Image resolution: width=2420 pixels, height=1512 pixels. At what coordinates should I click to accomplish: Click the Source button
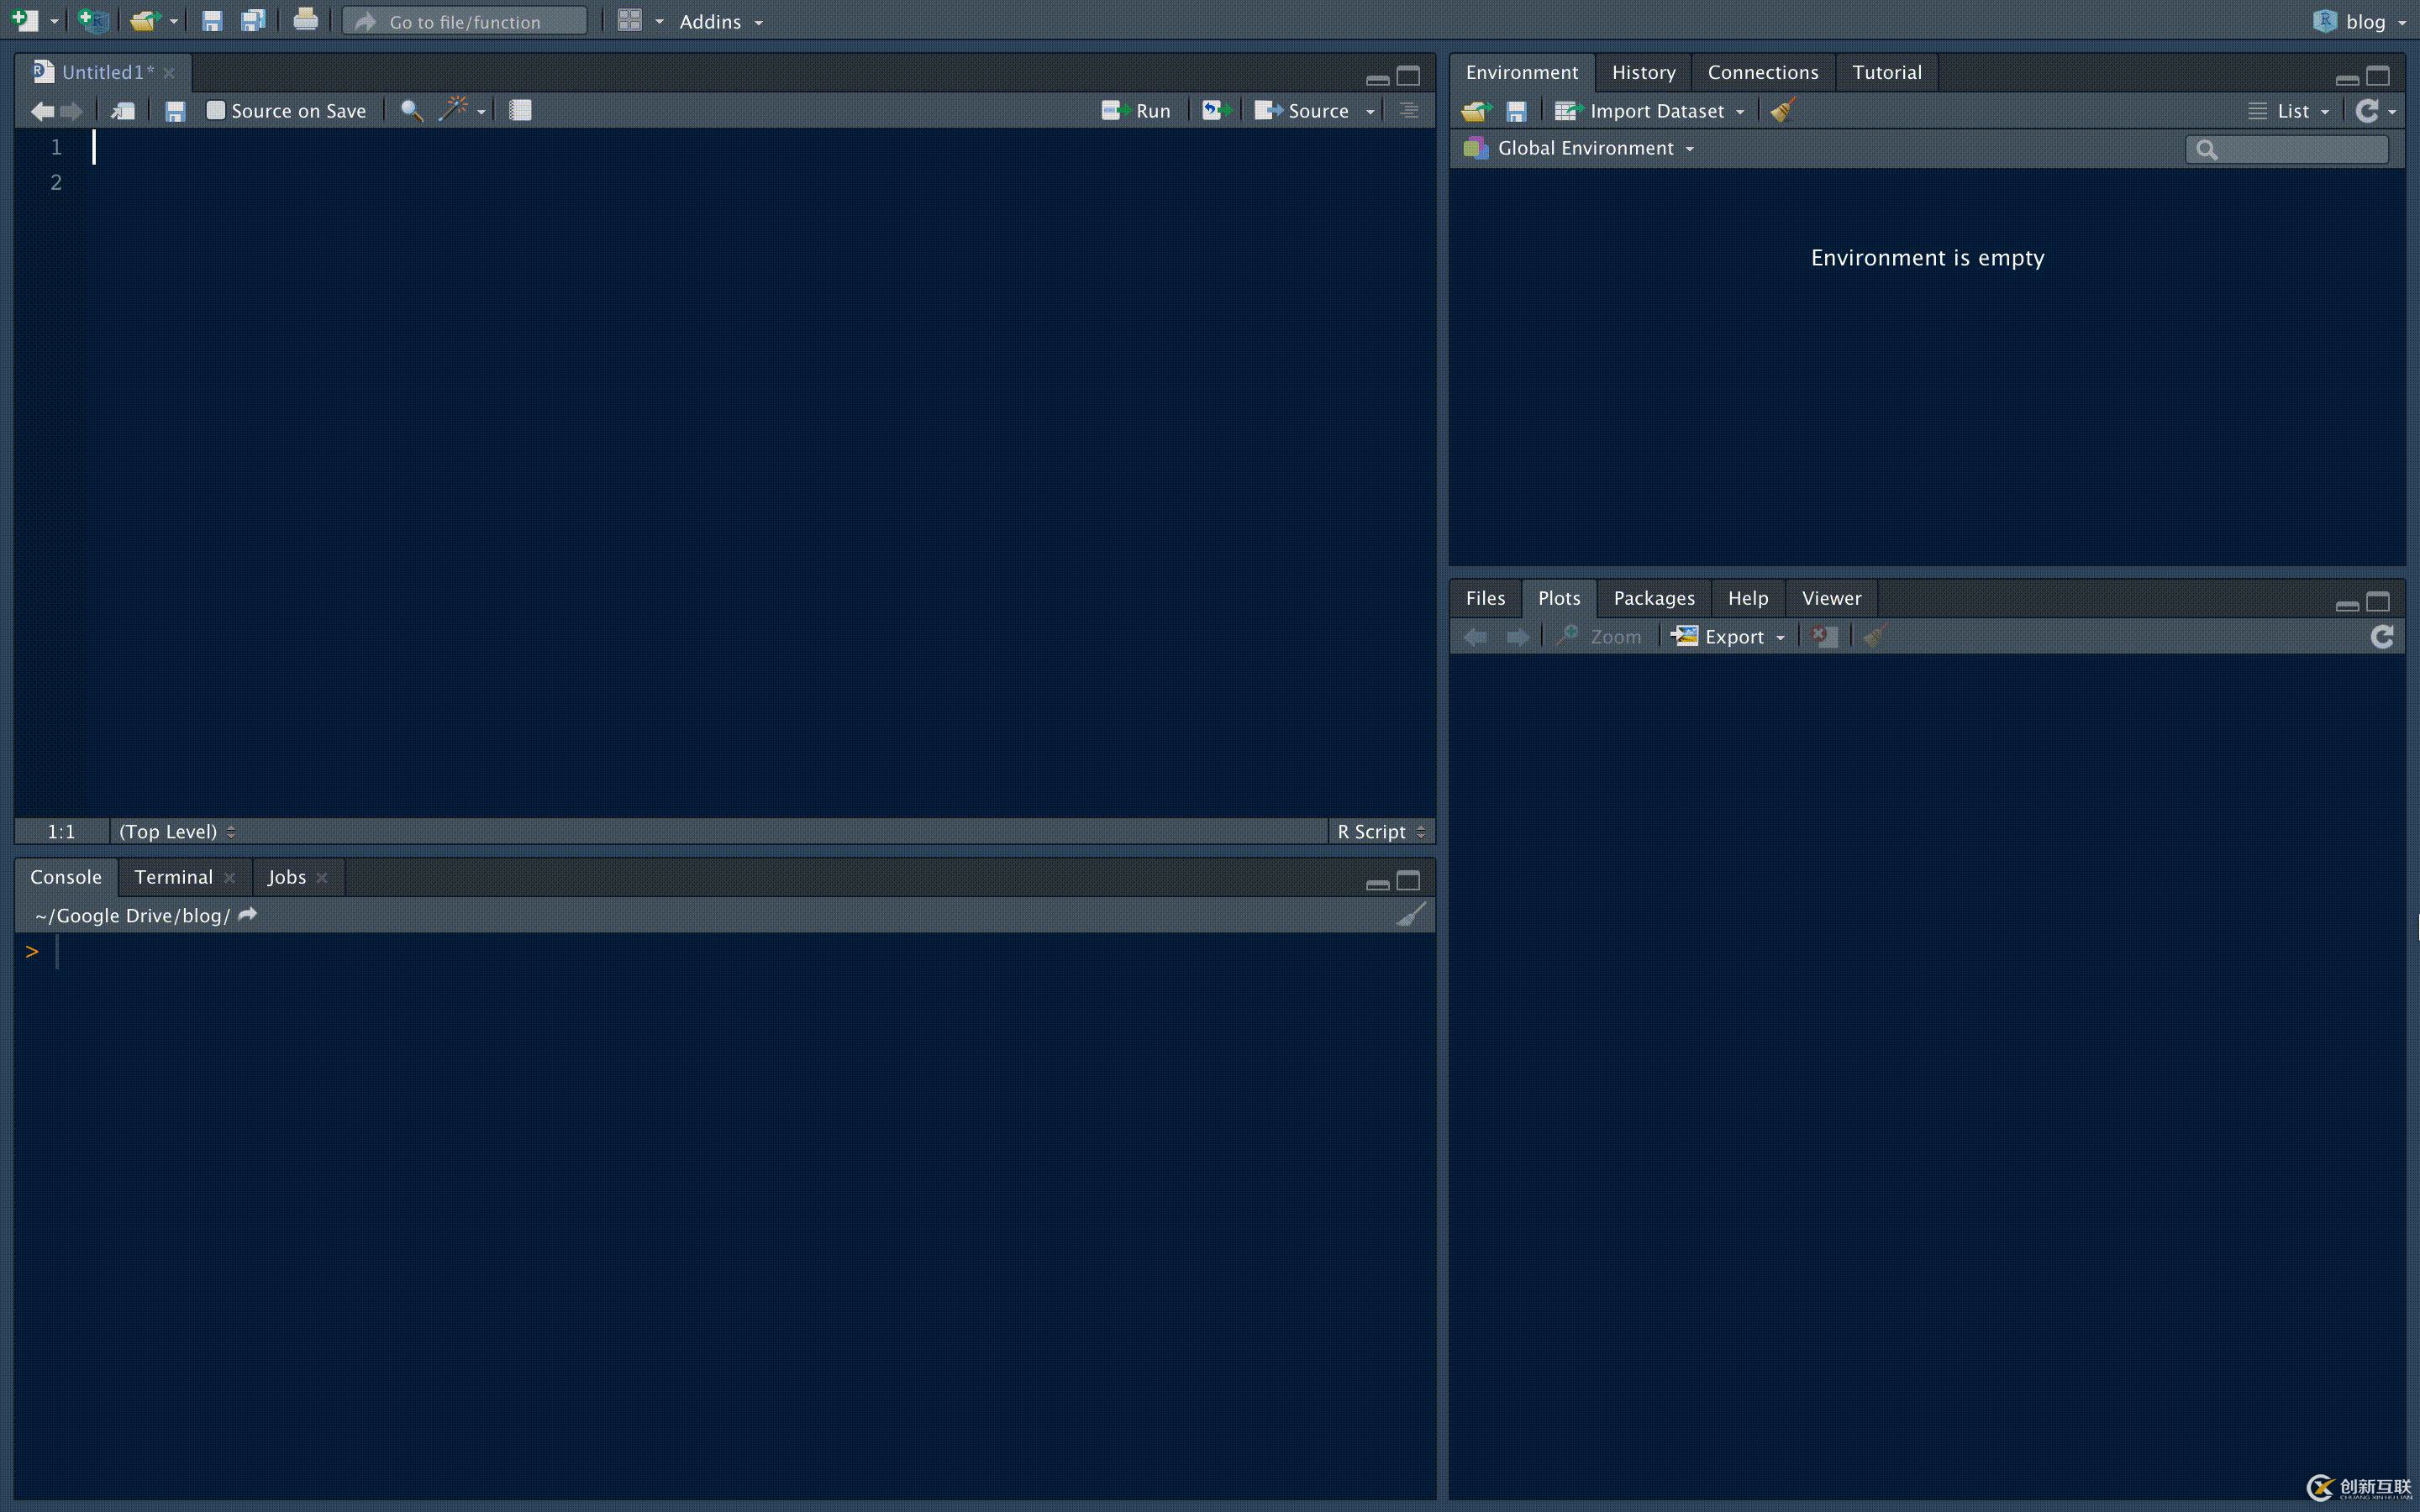(x=1304, y=111)
